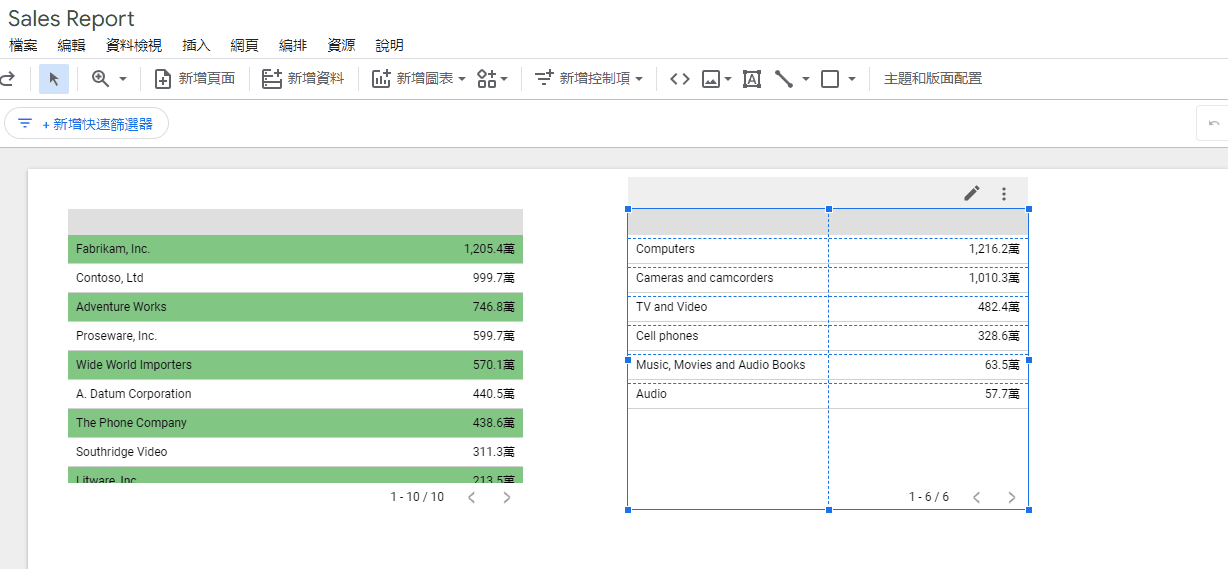Image resolution: width=1228 pixels, height=569 pixels.
Task: Select the line drawing tool
Action: (x=784, y=79)
